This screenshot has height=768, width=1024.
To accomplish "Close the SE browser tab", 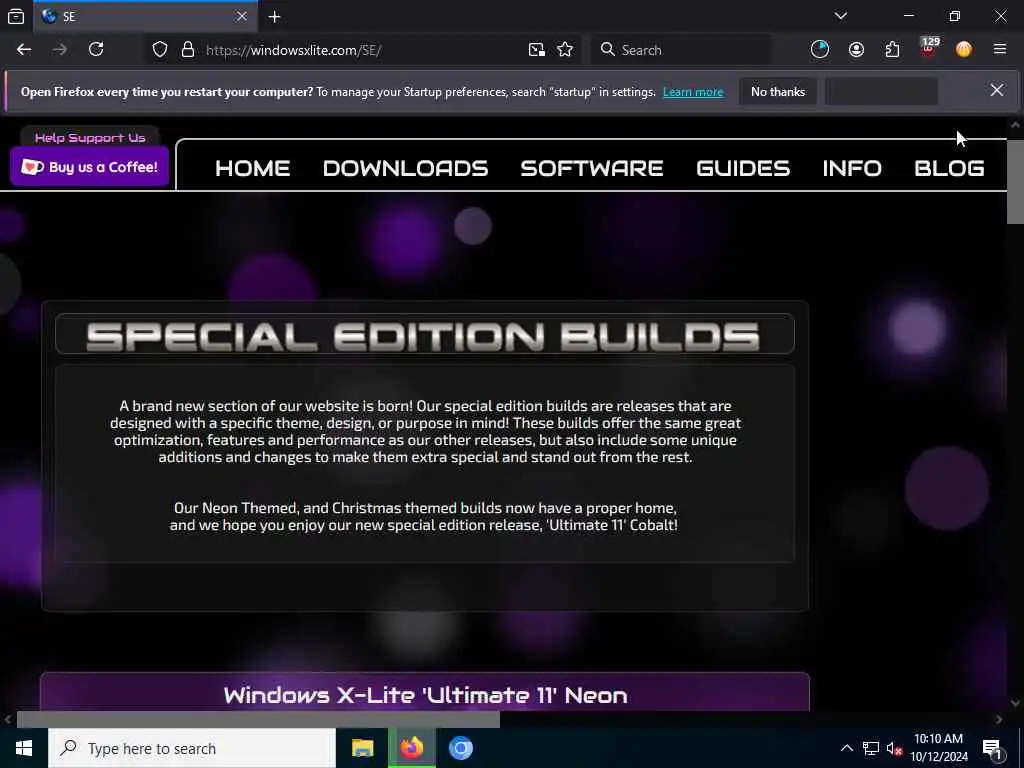I will click(x=242, y=16).
